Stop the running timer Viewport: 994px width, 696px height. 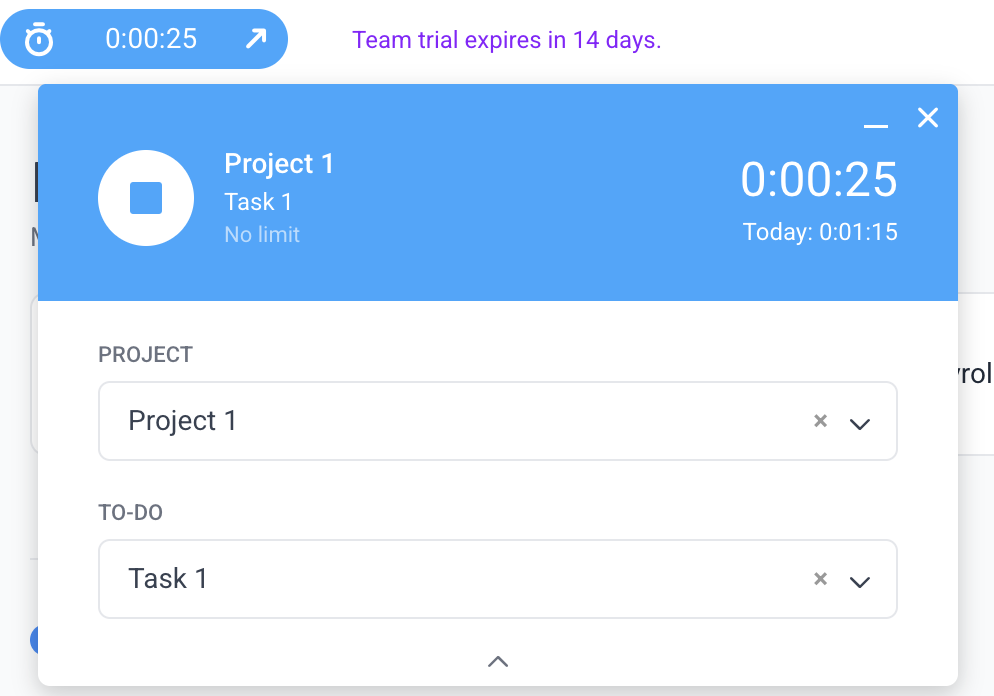click(x=146, y=198)
